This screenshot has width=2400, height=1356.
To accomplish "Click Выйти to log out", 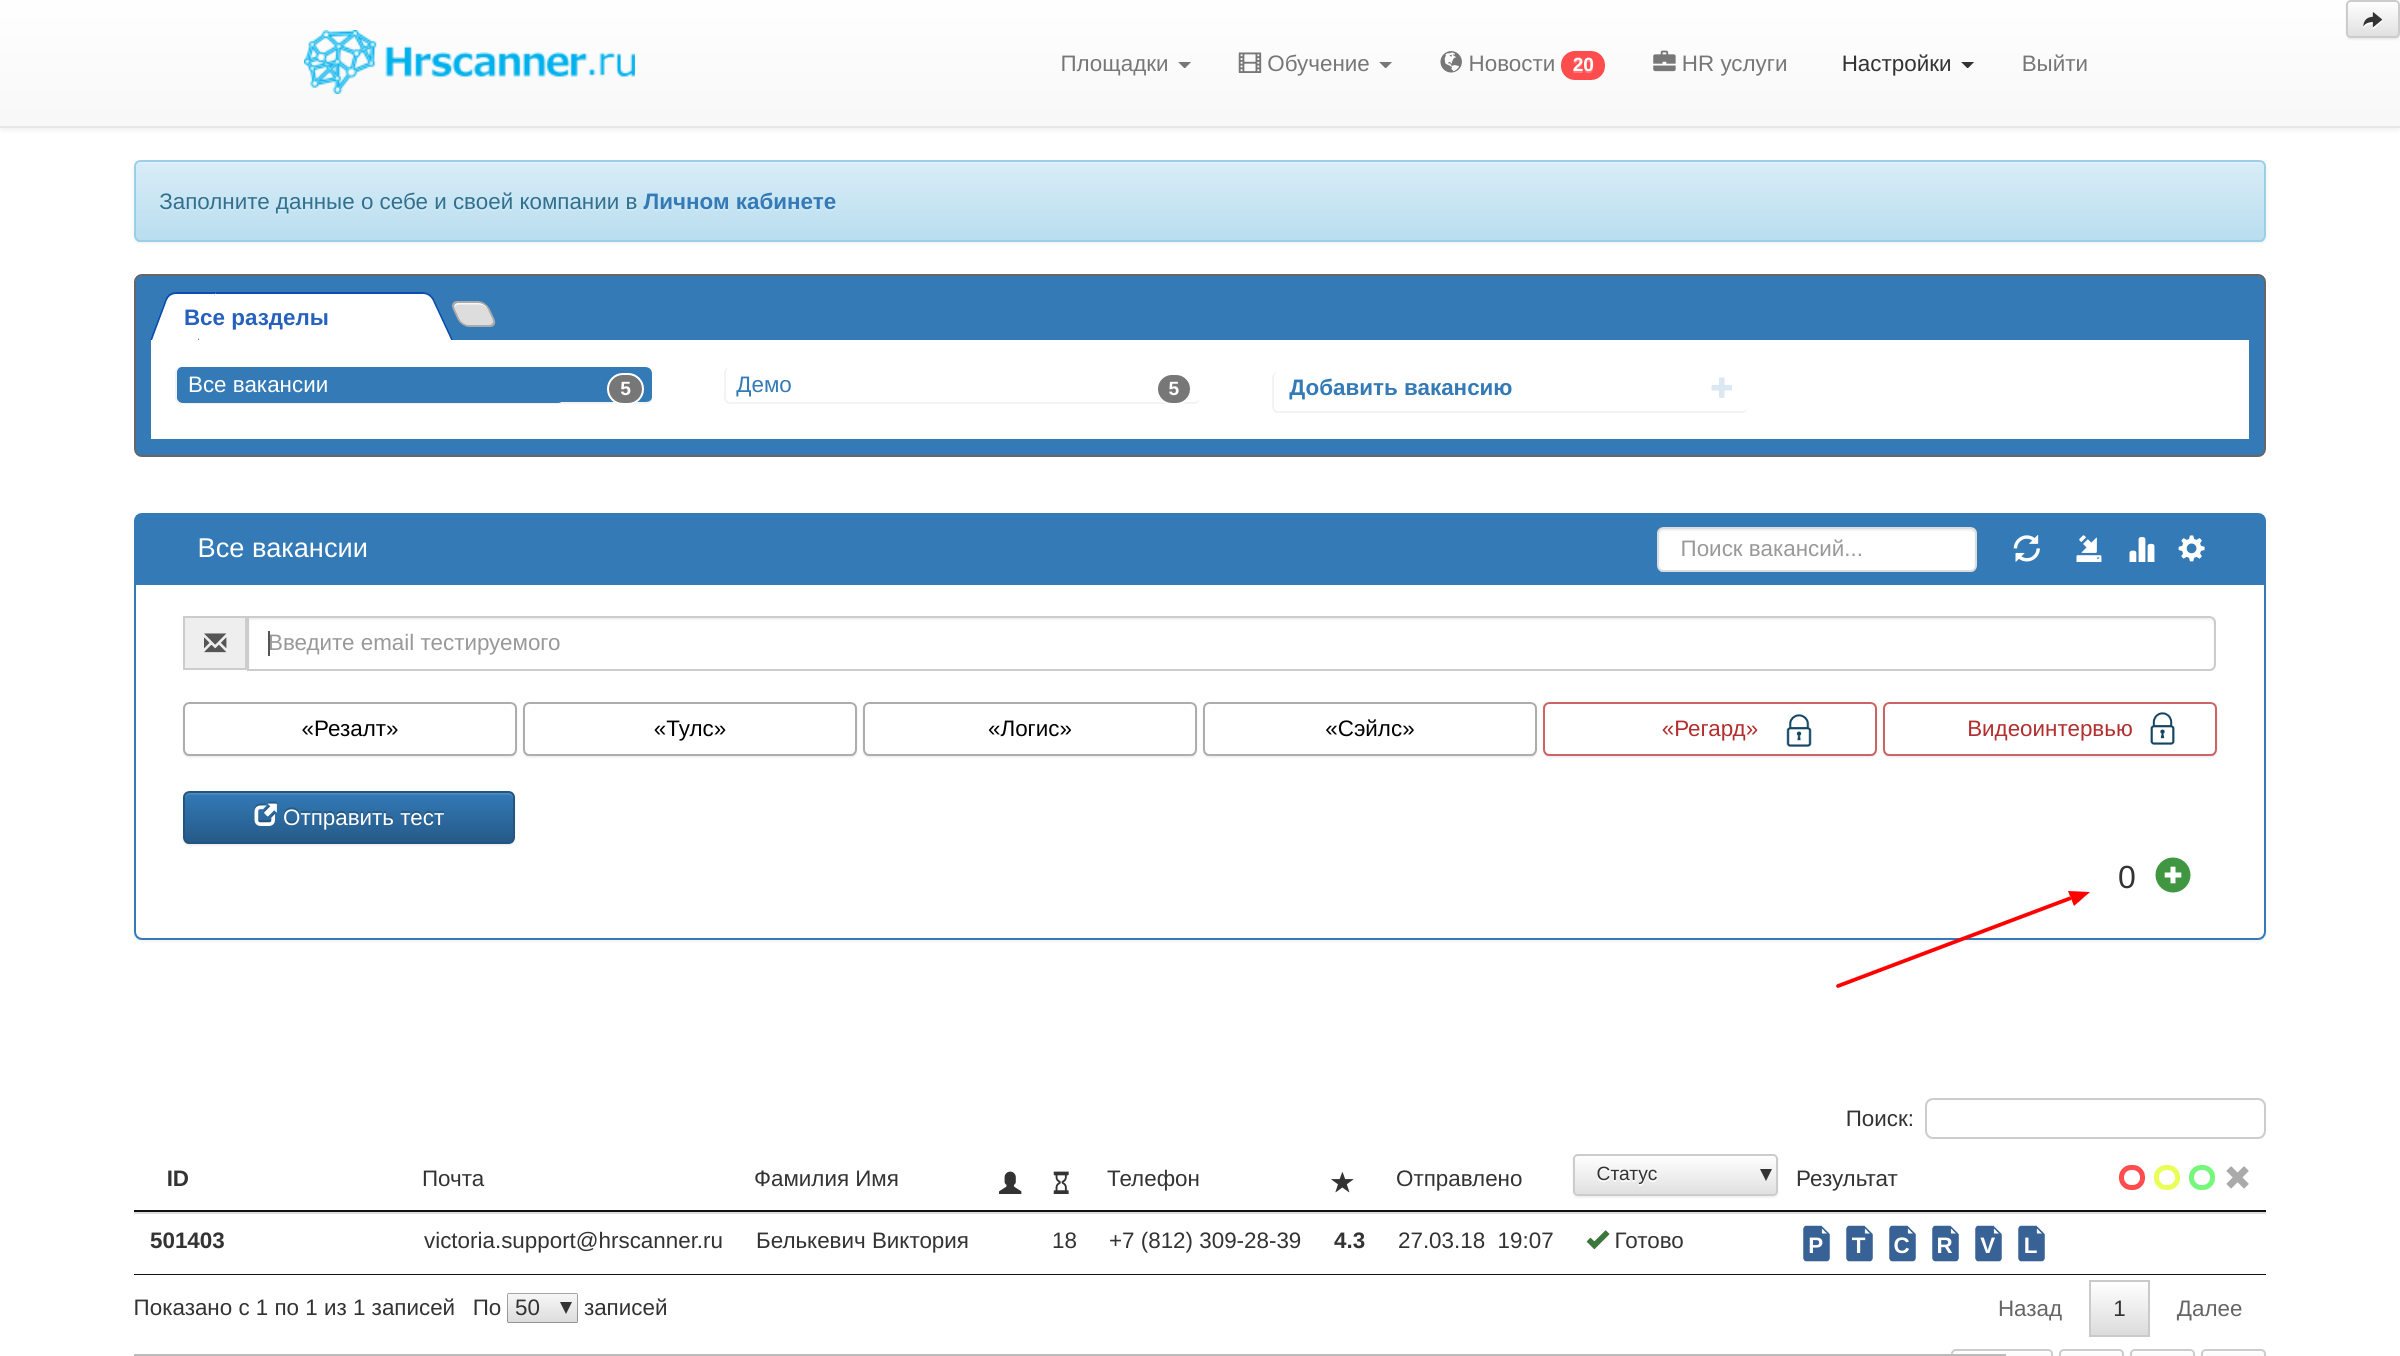I will 2054,64.
